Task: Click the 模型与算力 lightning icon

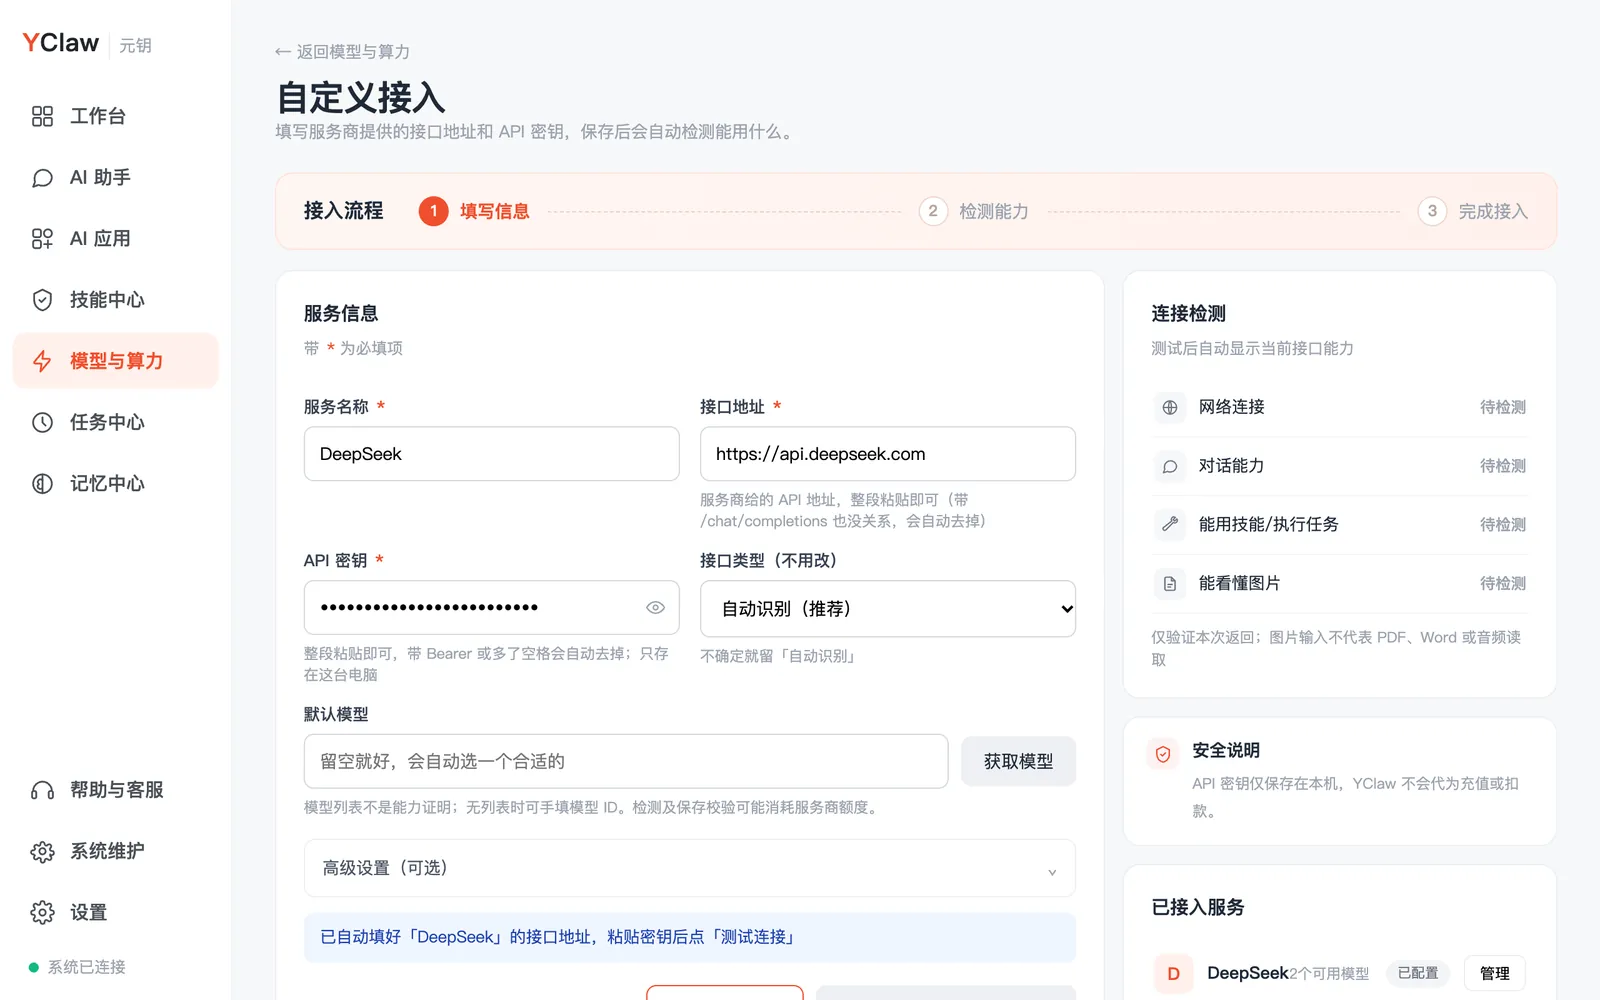Action: point(42,361)
